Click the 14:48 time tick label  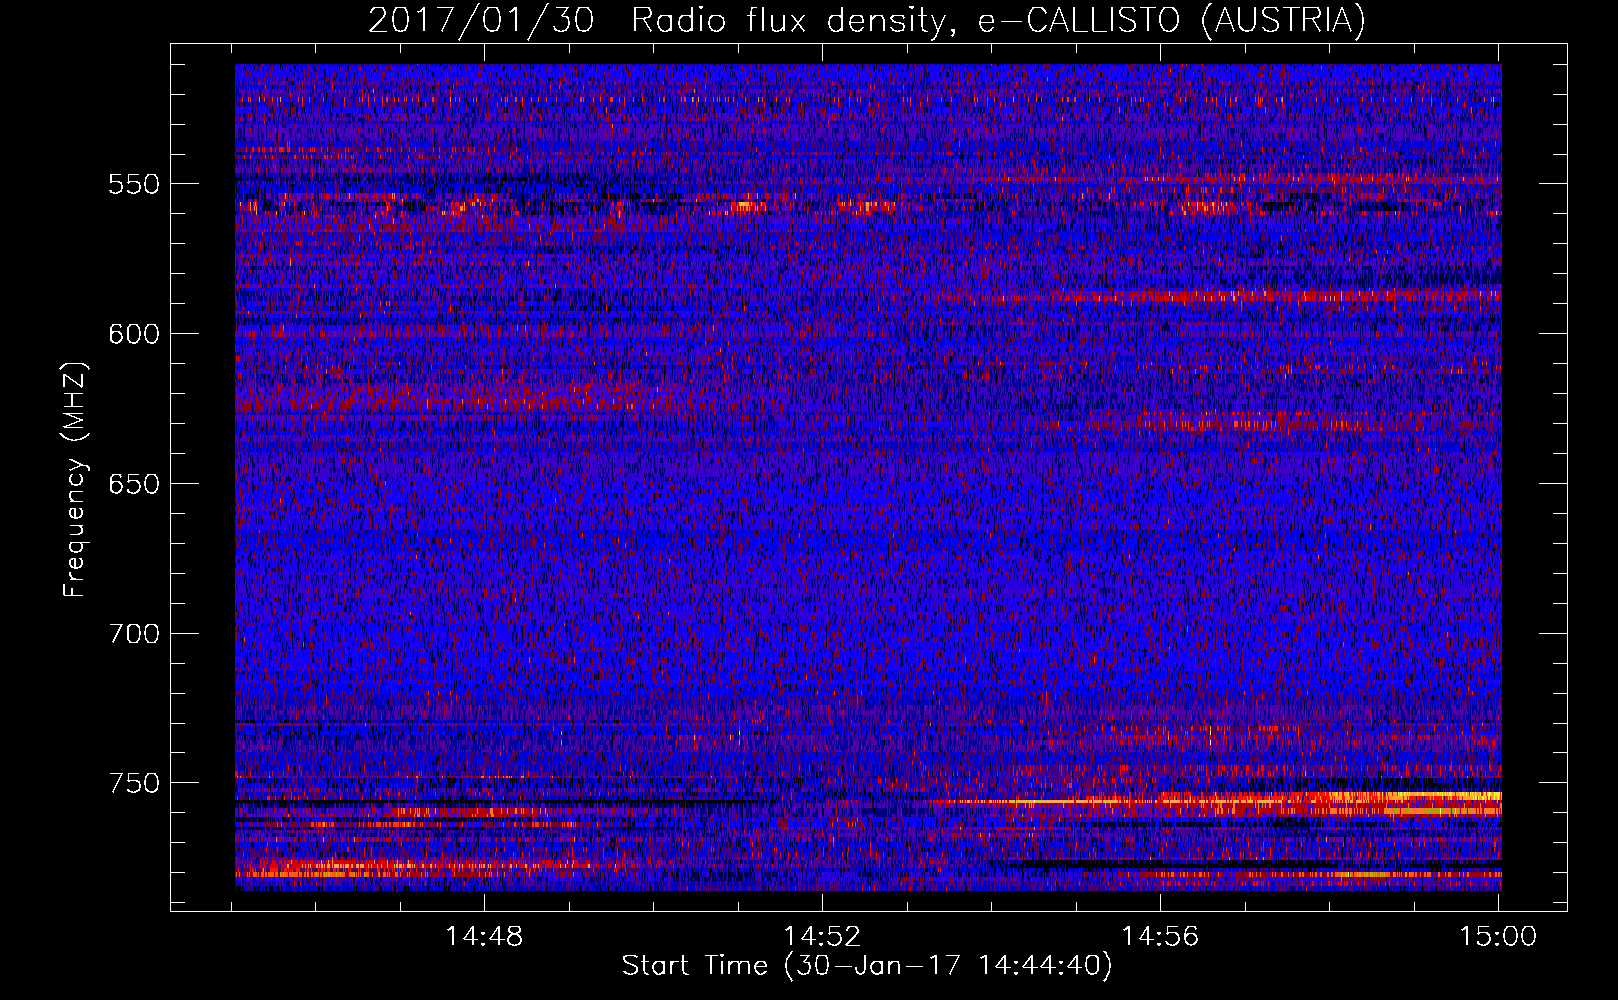pyautogui.click(x=484, y=937)
